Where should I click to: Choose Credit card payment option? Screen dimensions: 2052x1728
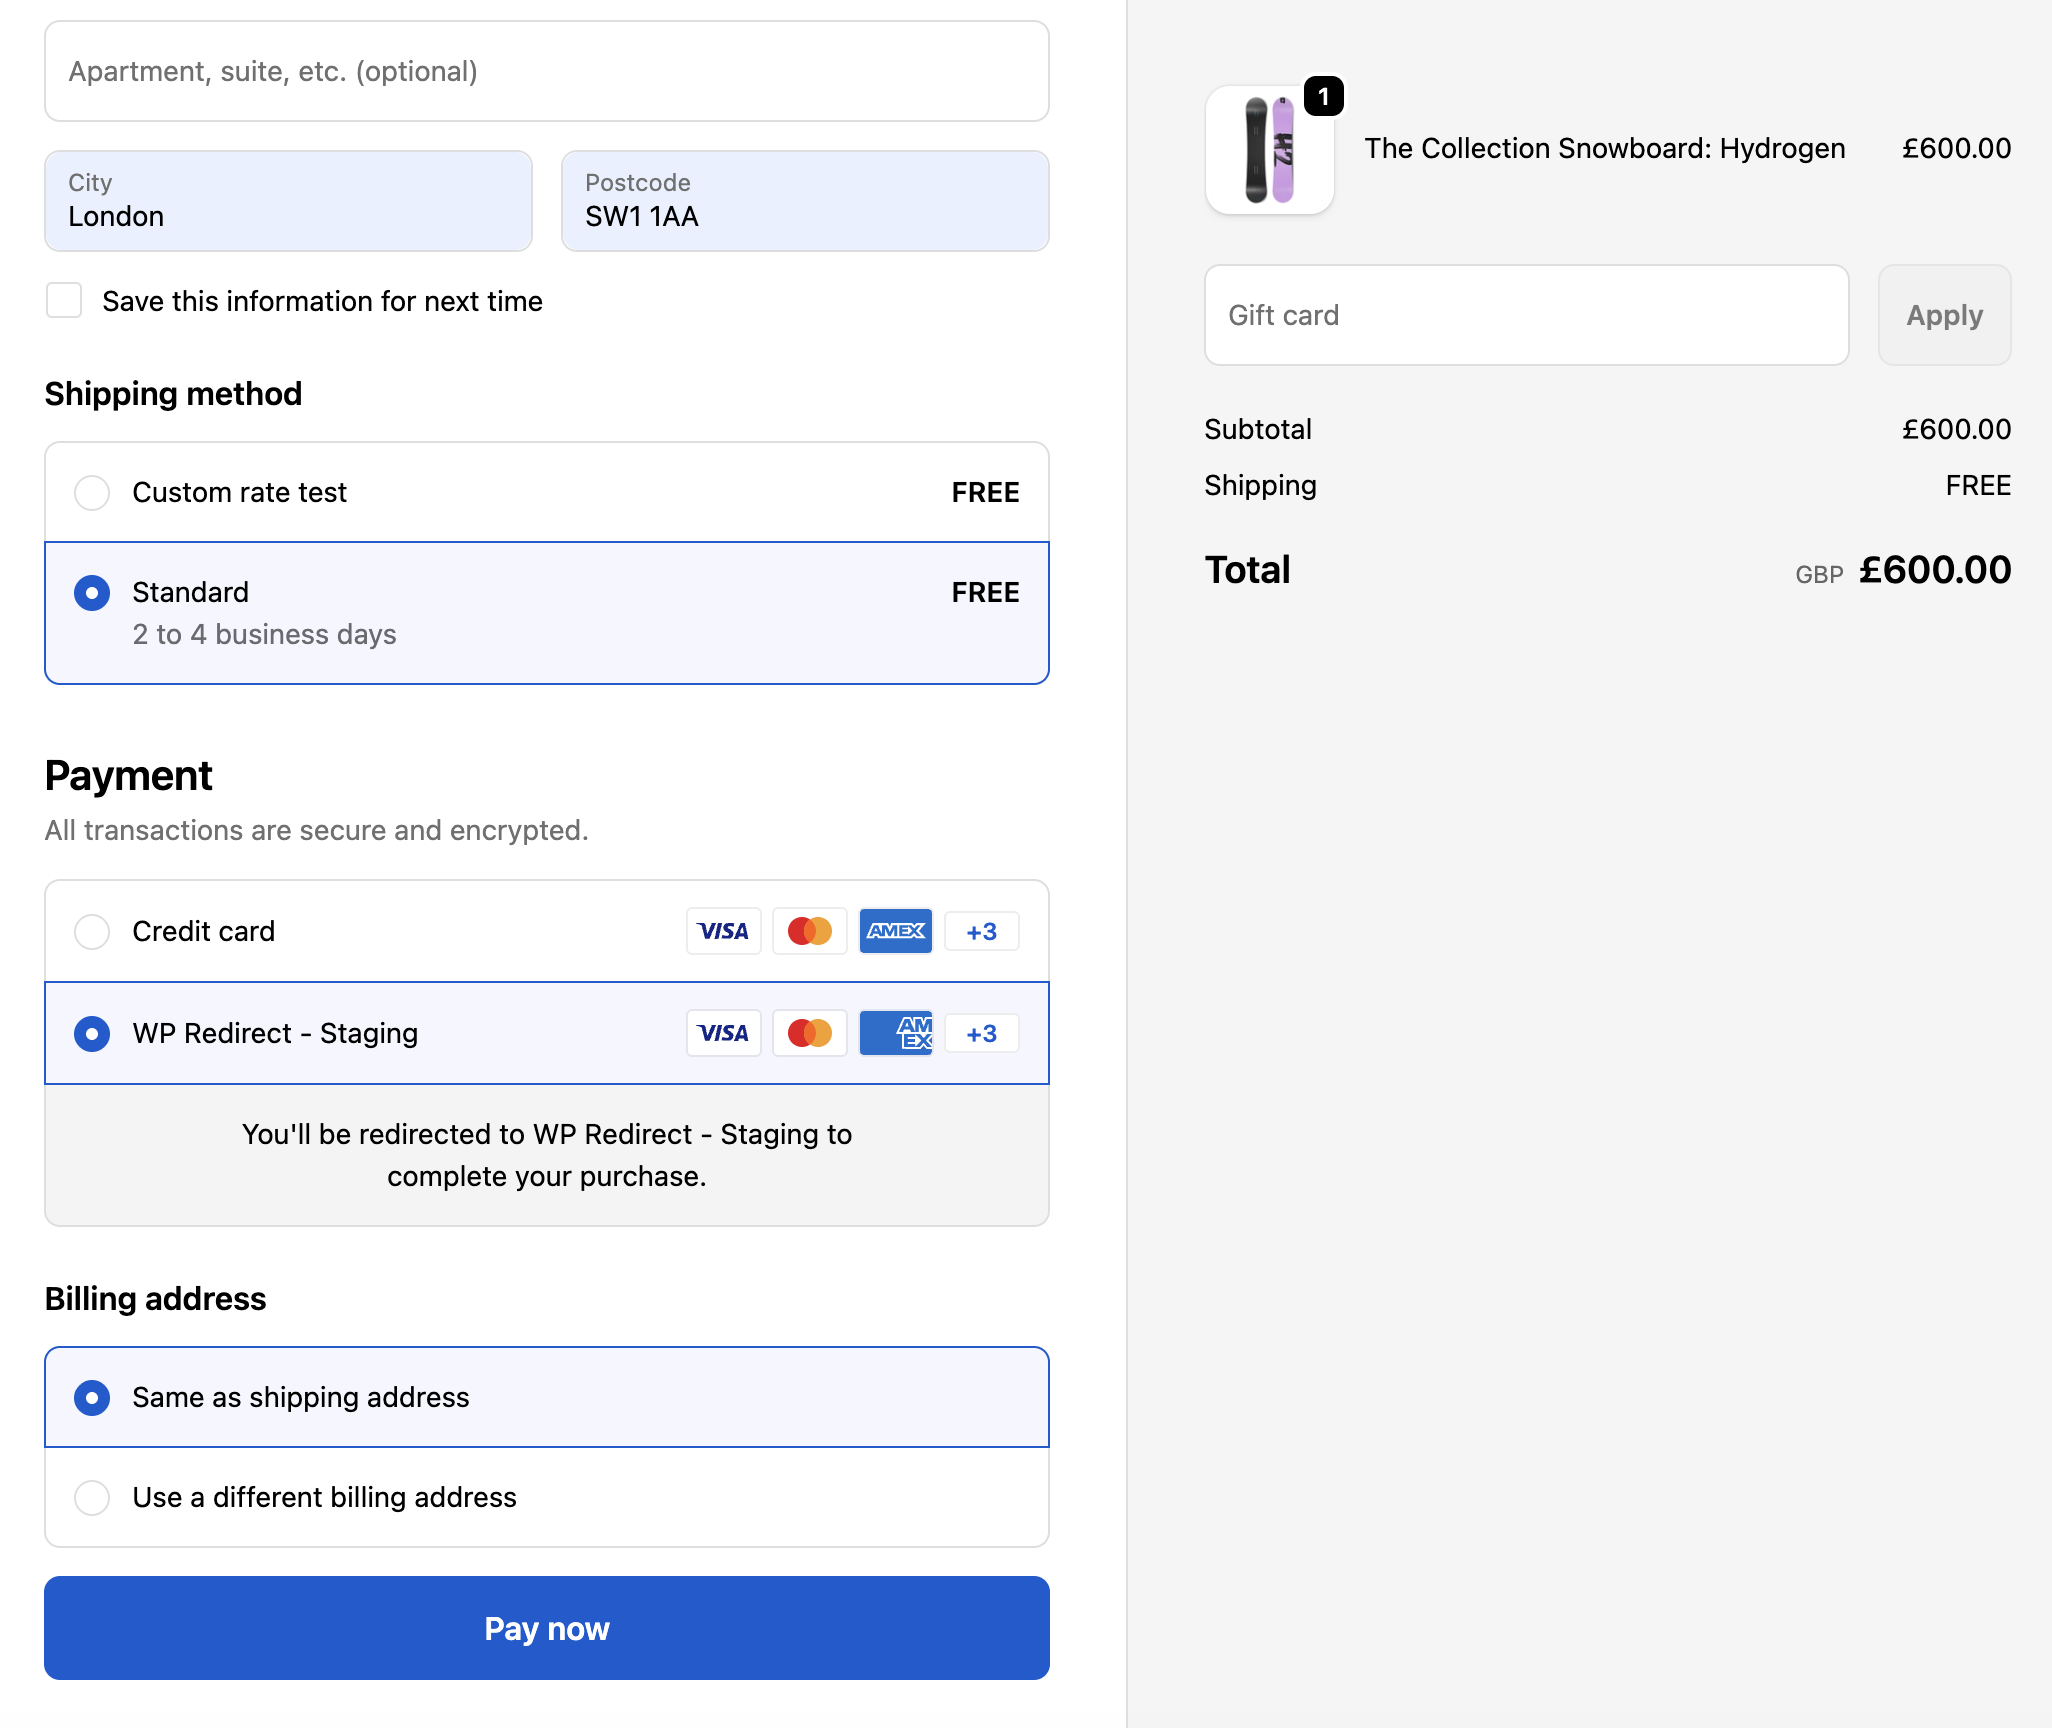92,931
